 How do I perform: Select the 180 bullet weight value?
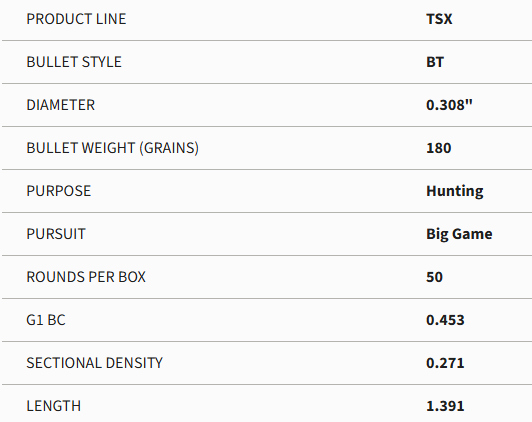[x=439, y=148]
